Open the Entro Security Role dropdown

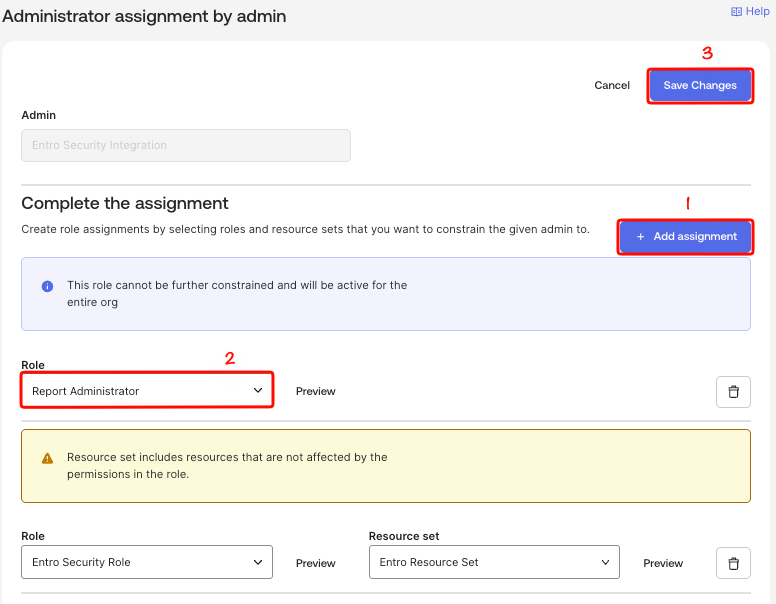click(147, 562)
